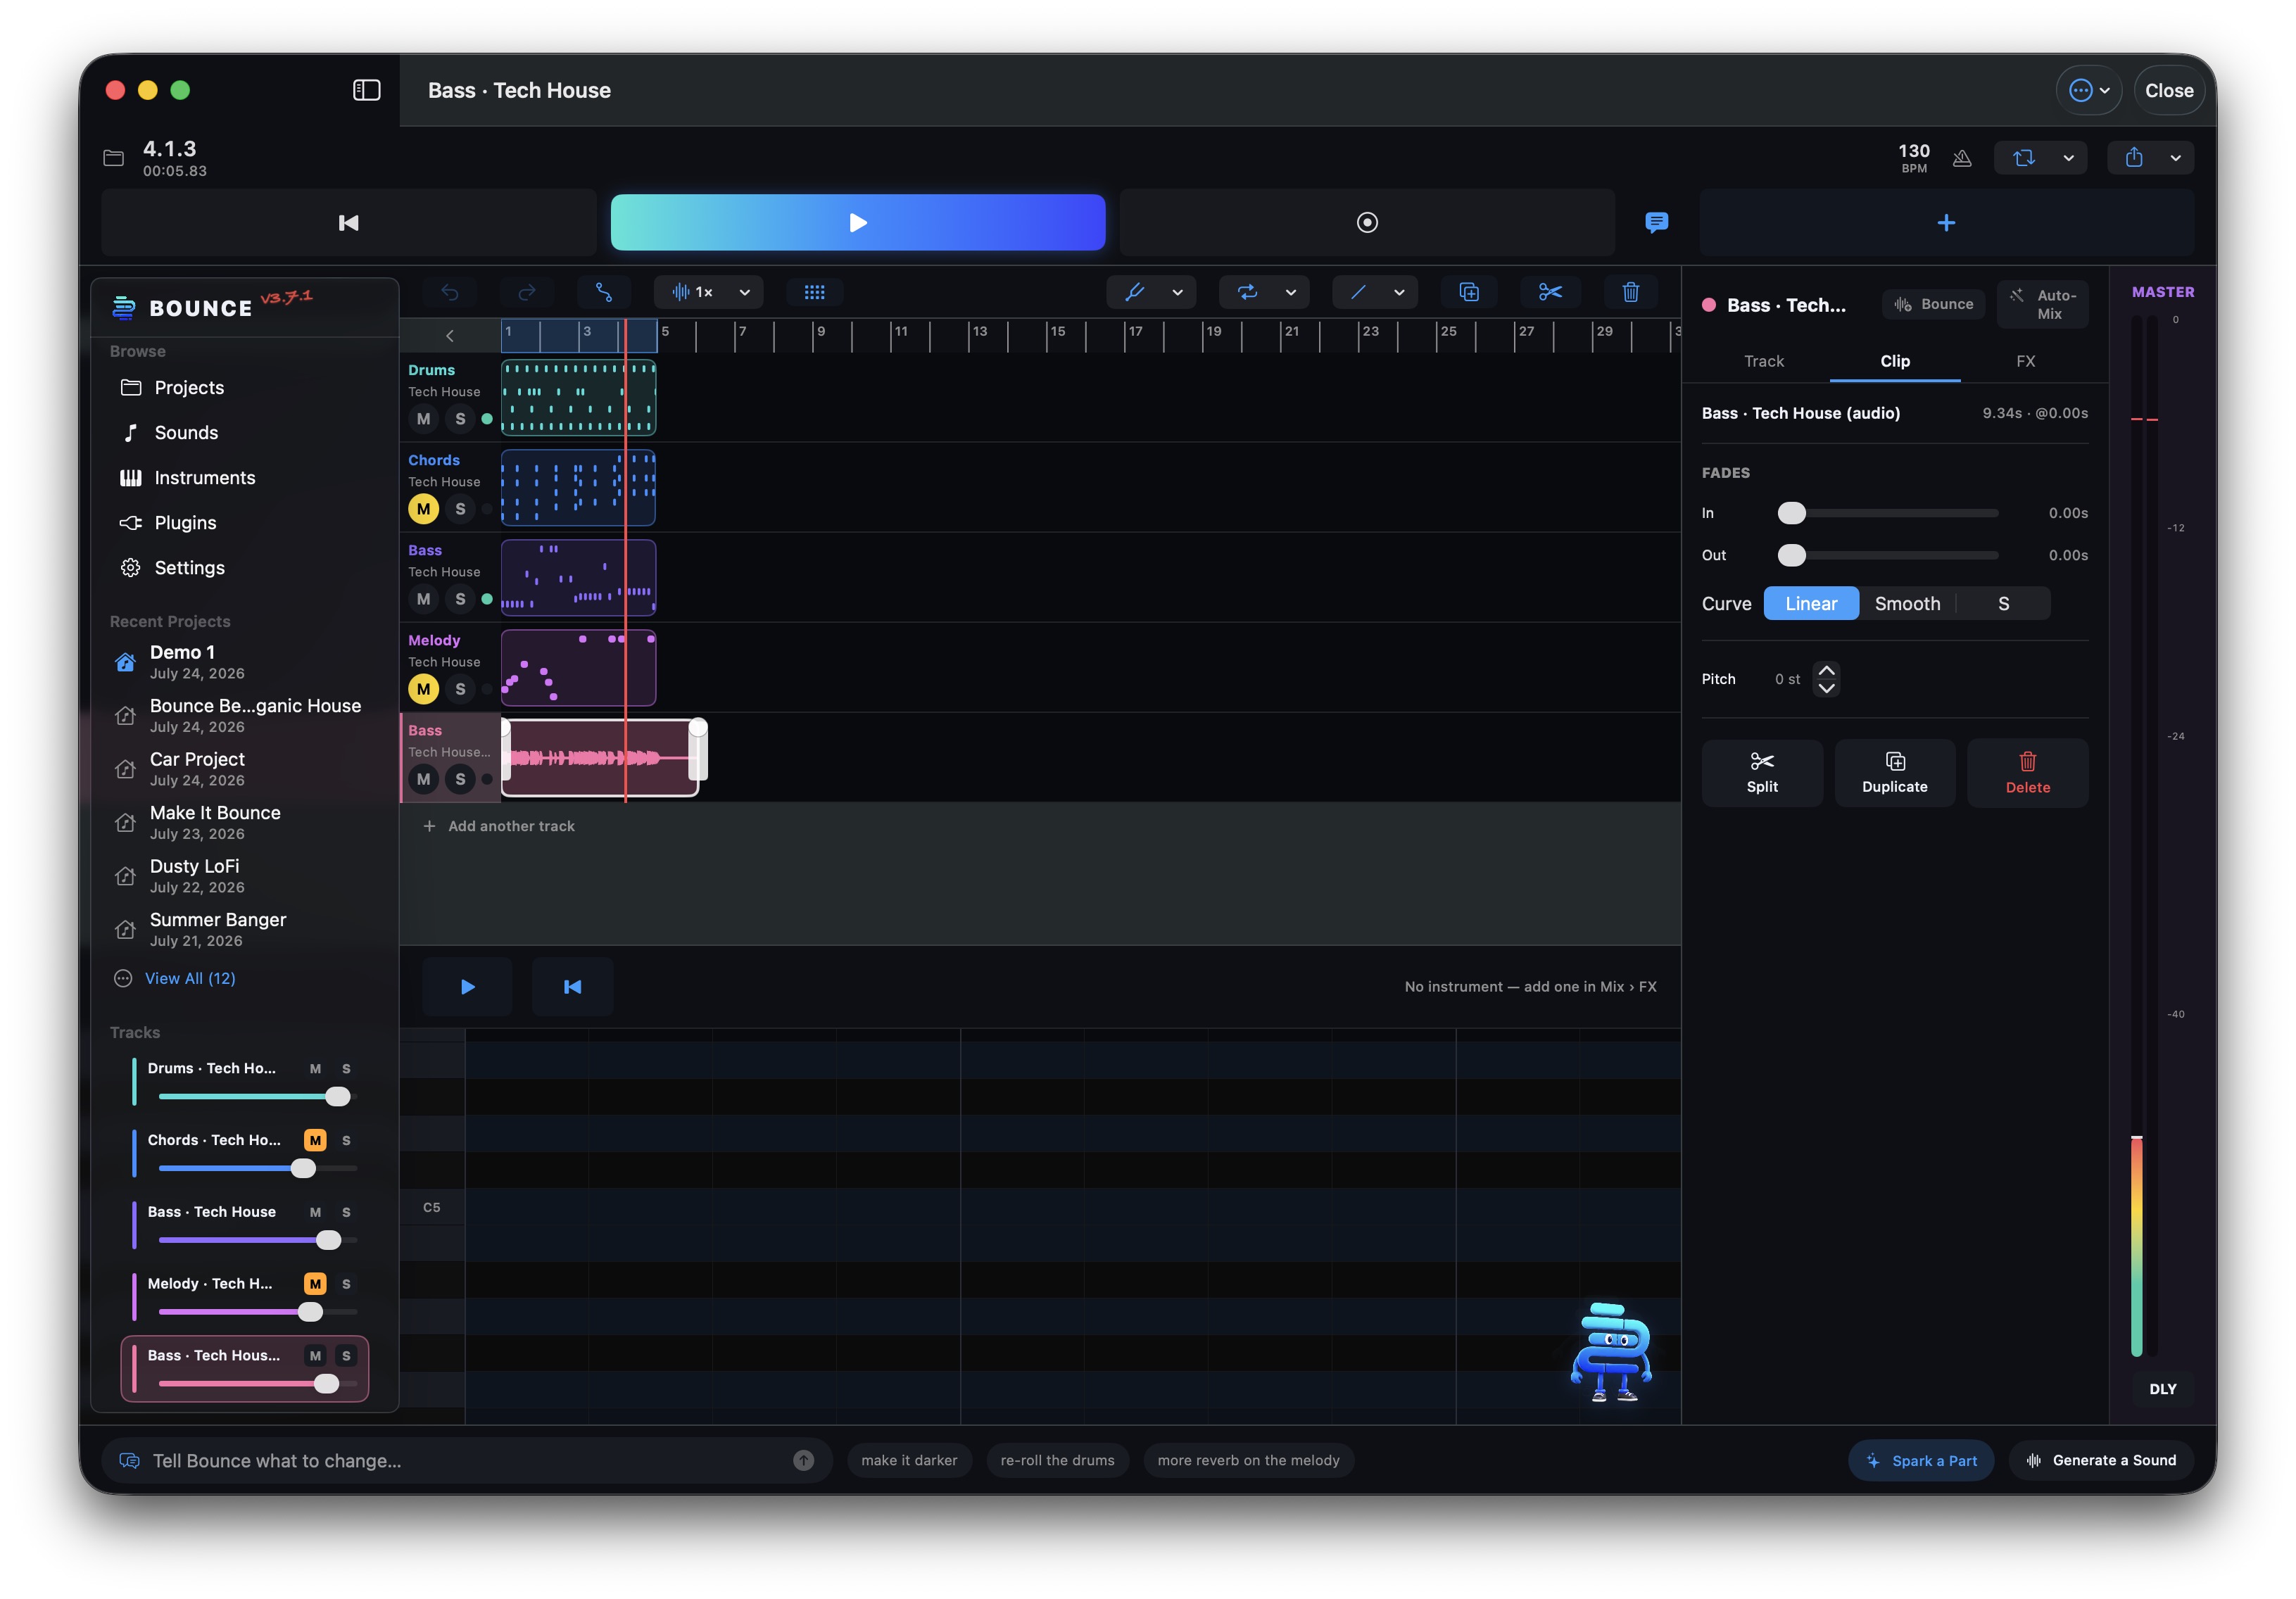Click the toolbar loop region icon

click(1247, 292)
